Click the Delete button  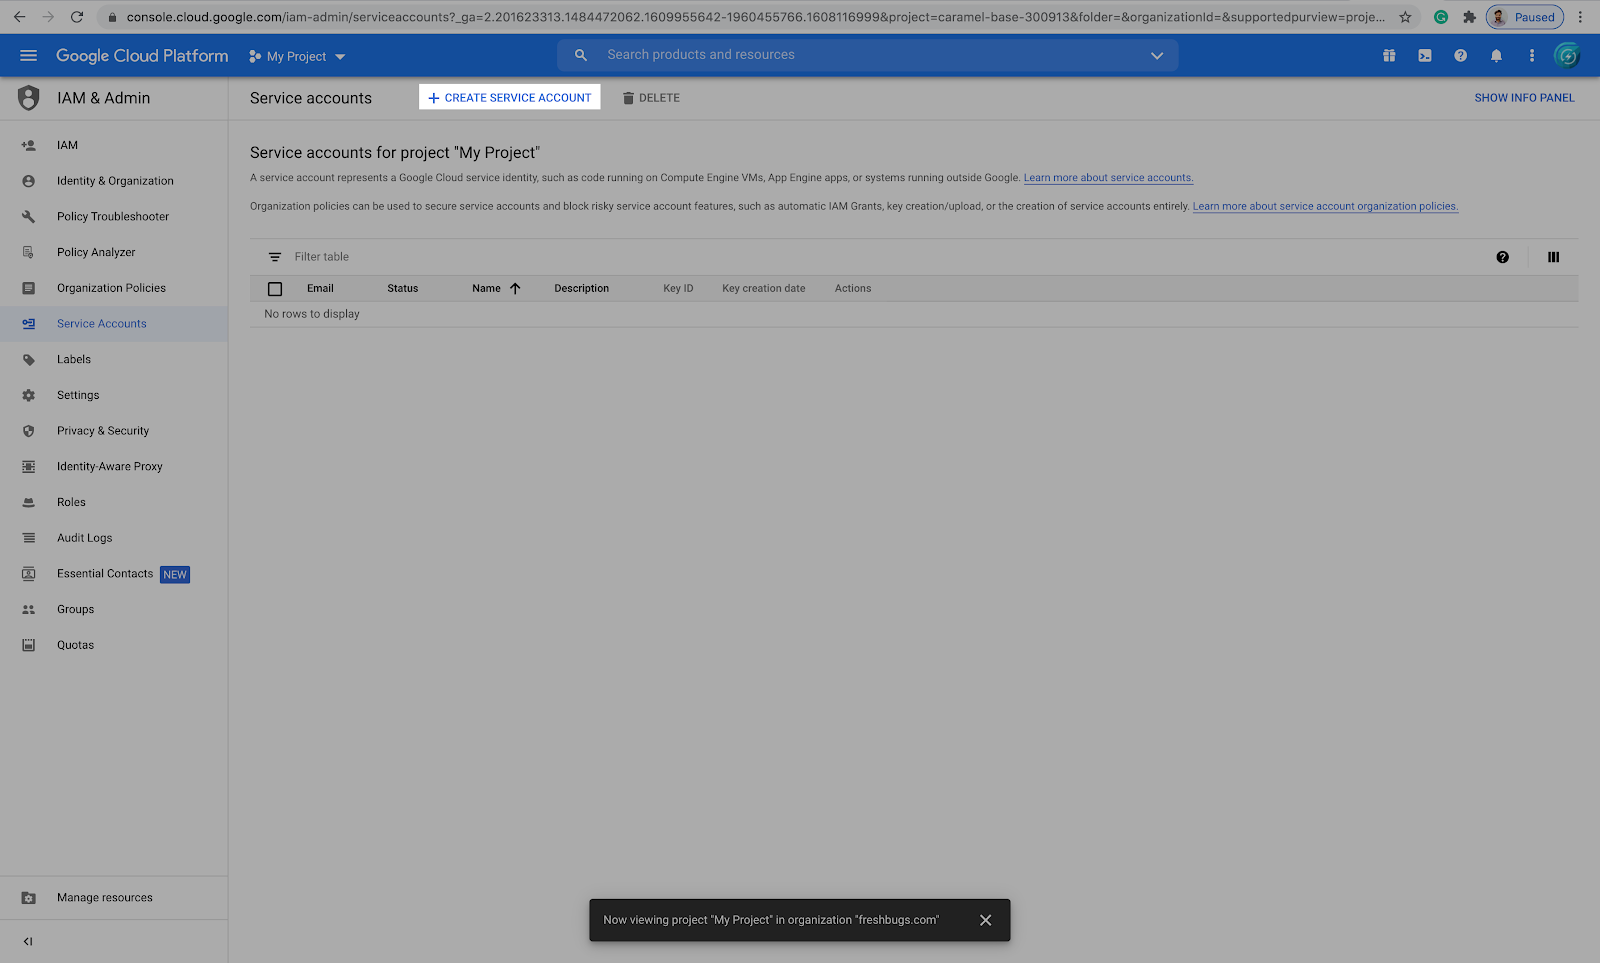651,98
